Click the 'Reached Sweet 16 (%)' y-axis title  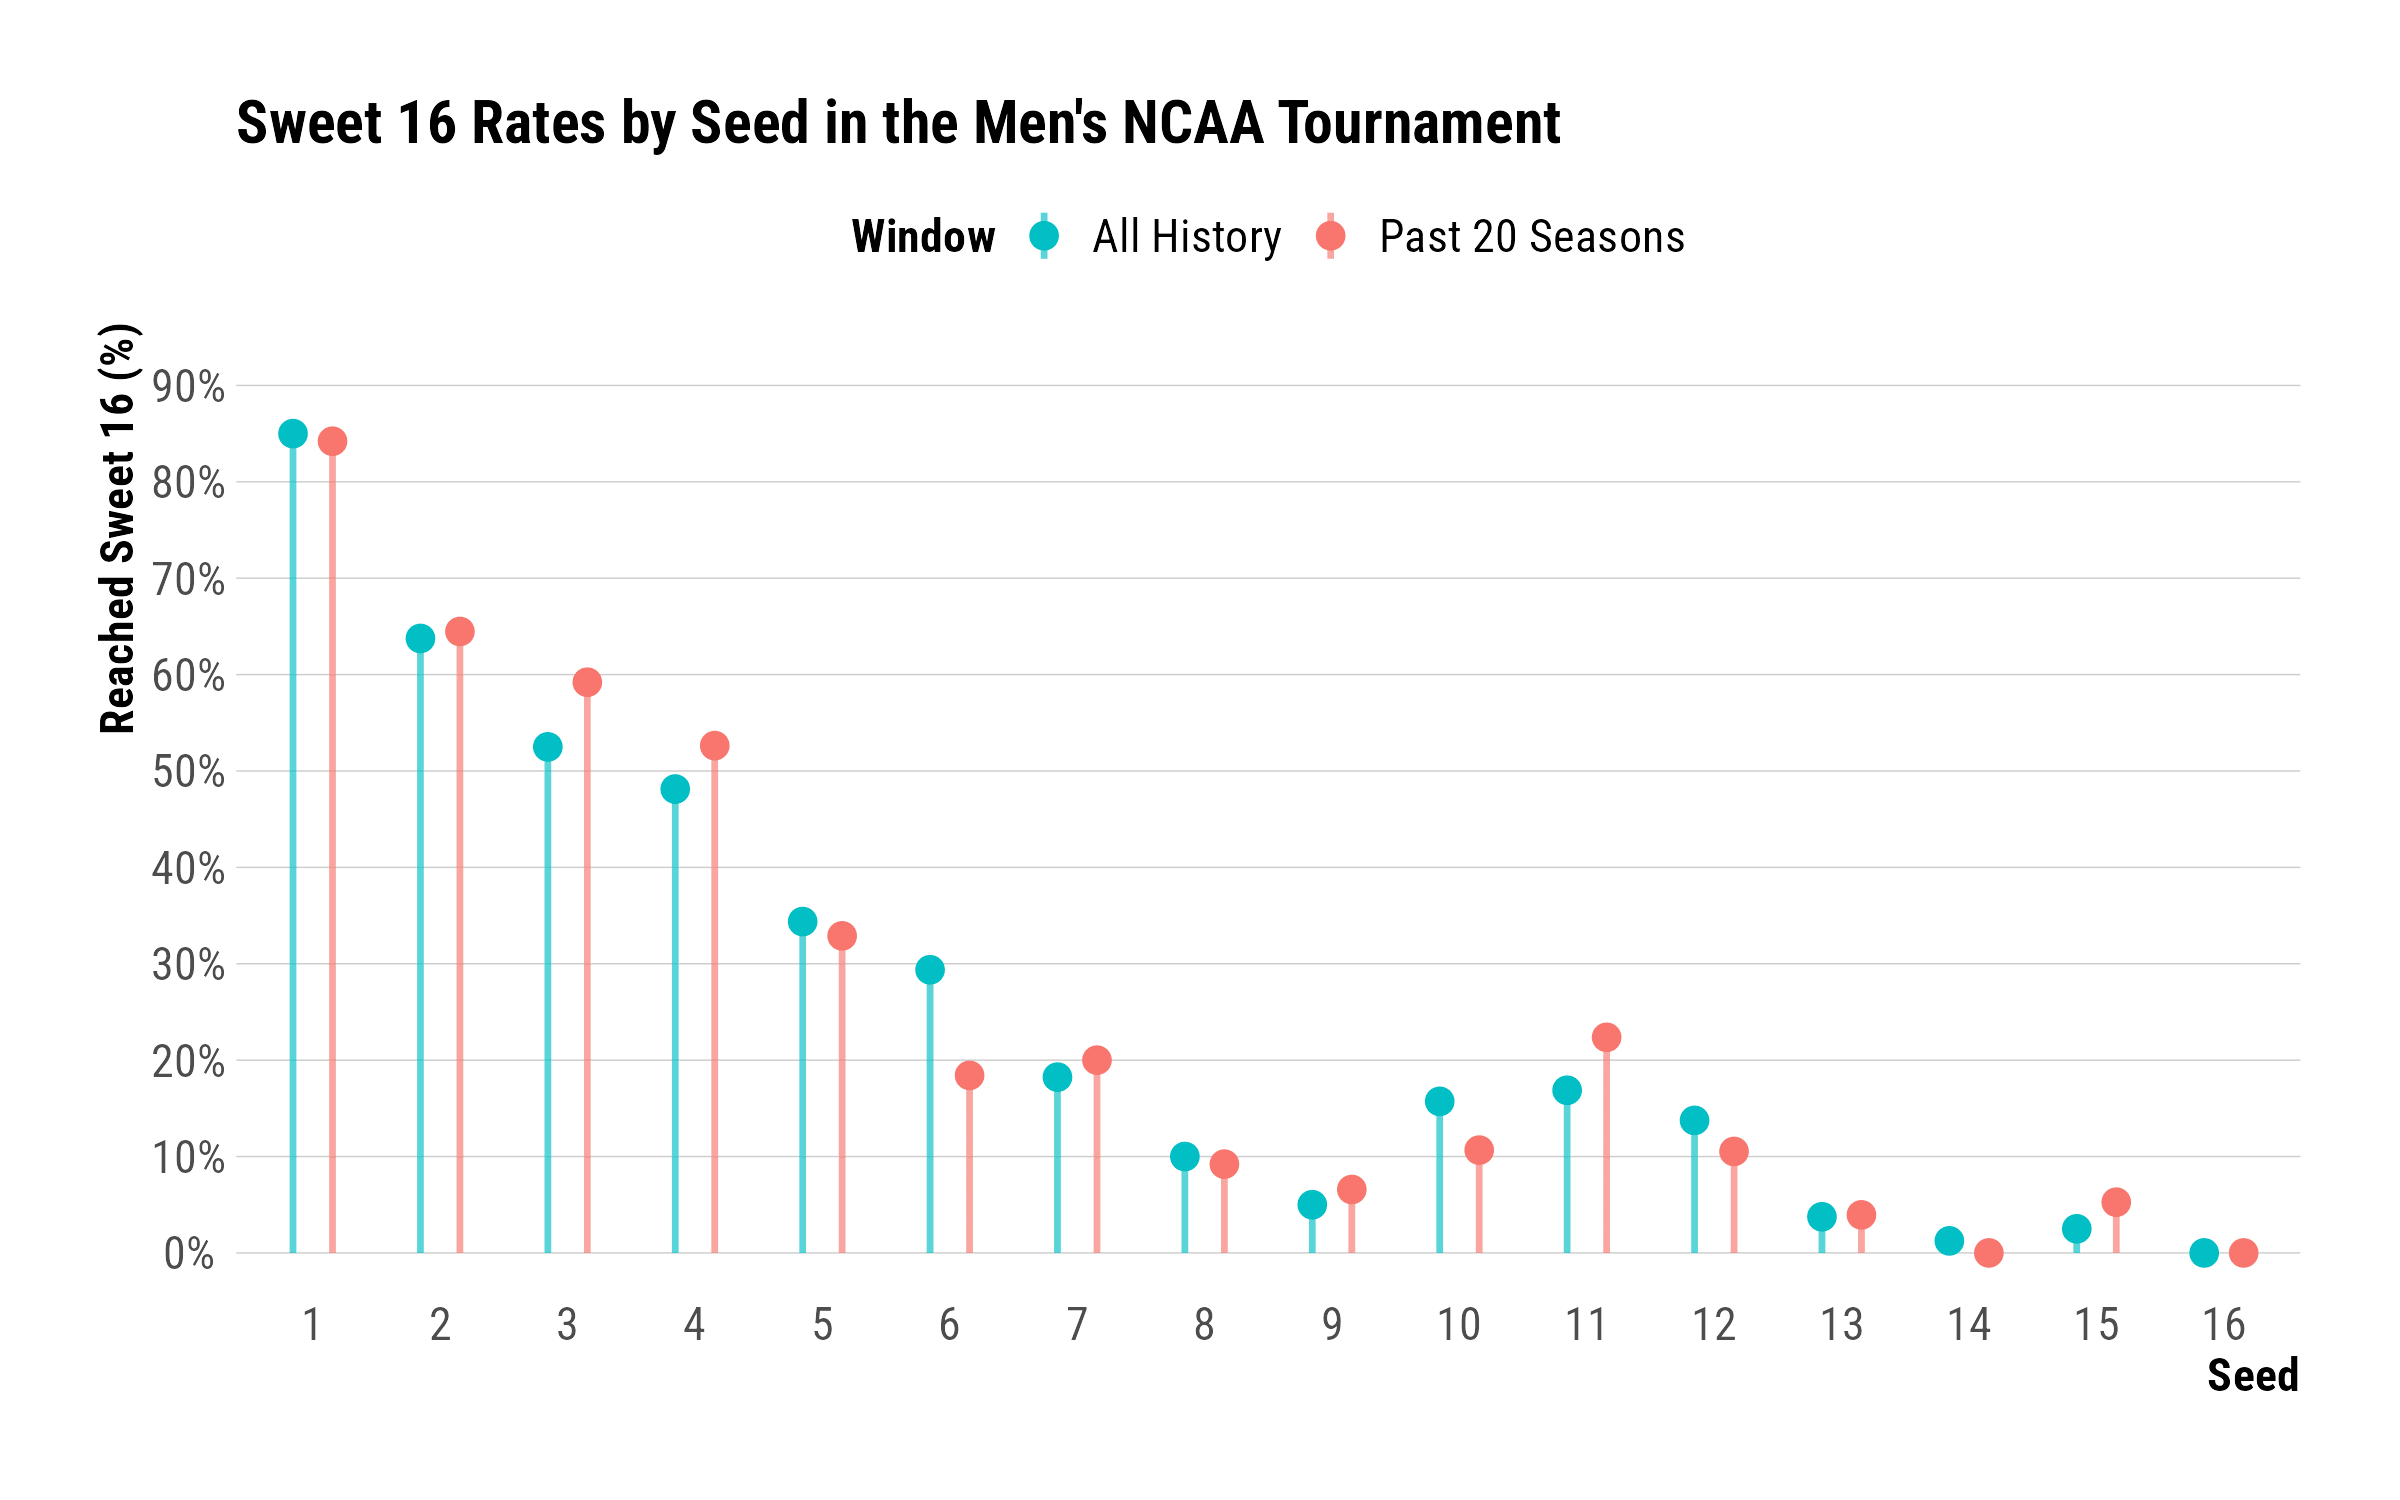click(118, 529)
